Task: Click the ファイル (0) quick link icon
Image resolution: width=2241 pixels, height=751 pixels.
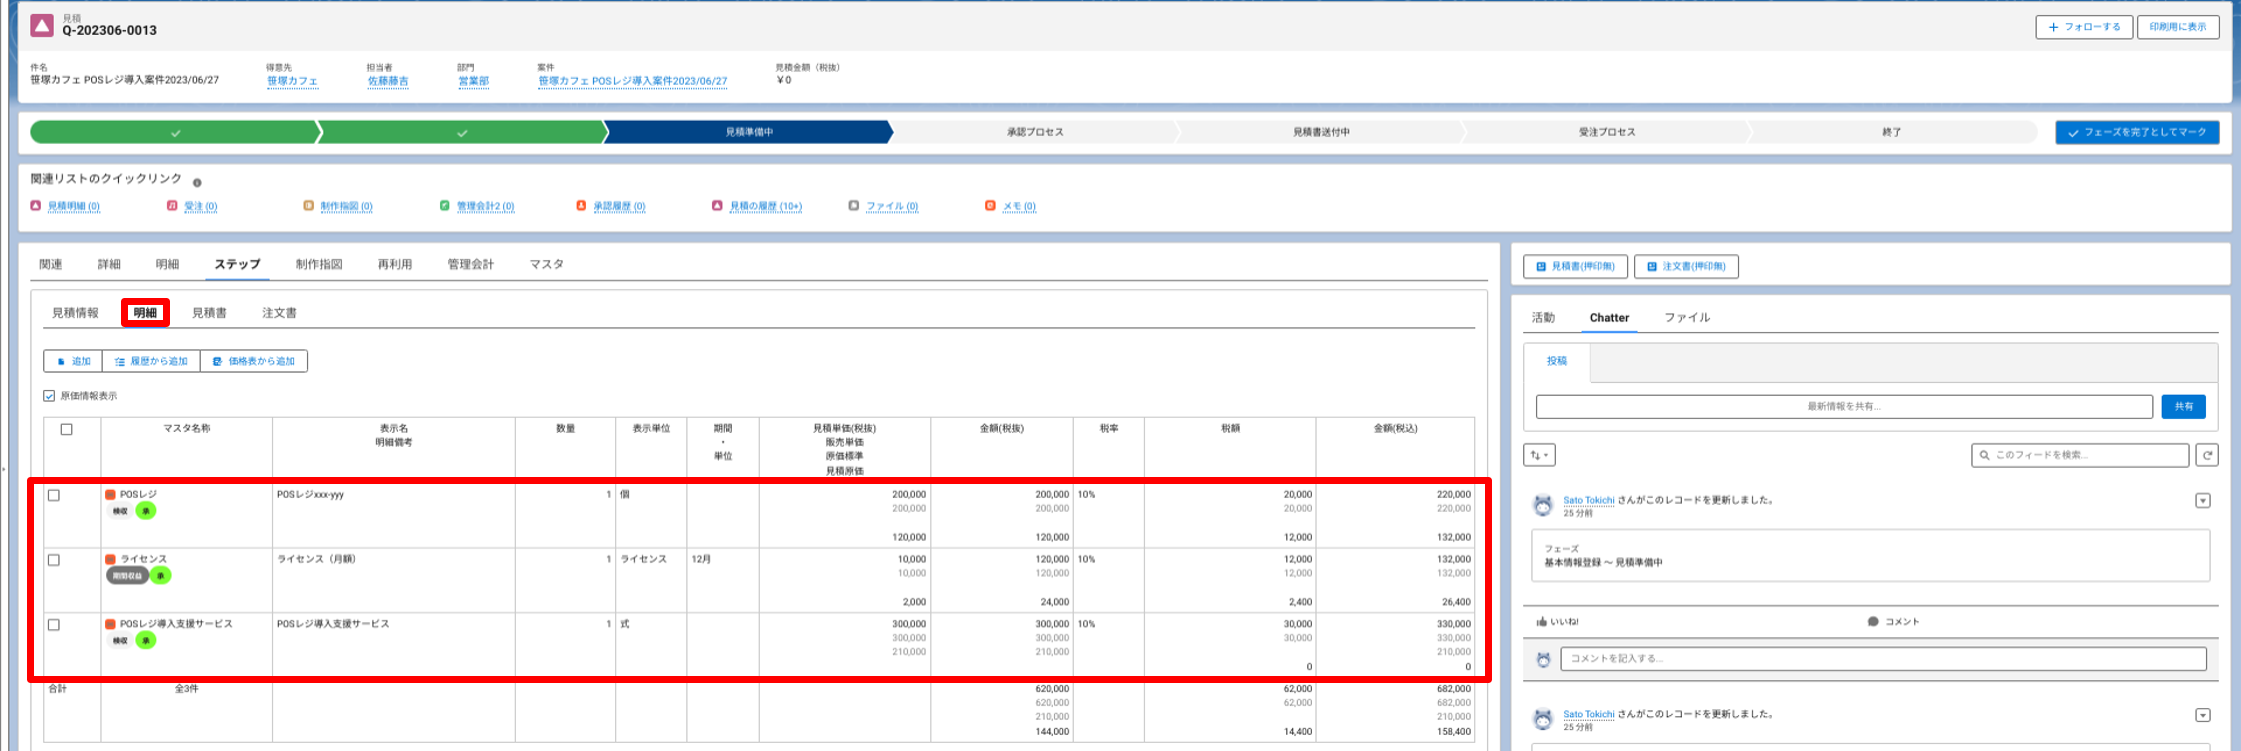Action: pos(853,205)
